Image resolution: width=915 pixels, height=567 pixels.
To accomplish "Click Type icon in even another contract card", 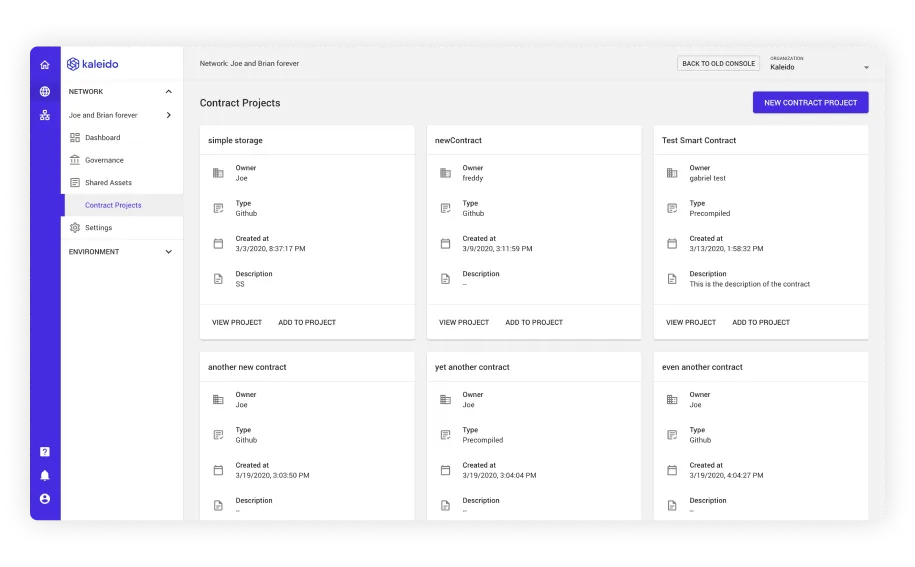I will pyautogui.click(x=672, y=435).
